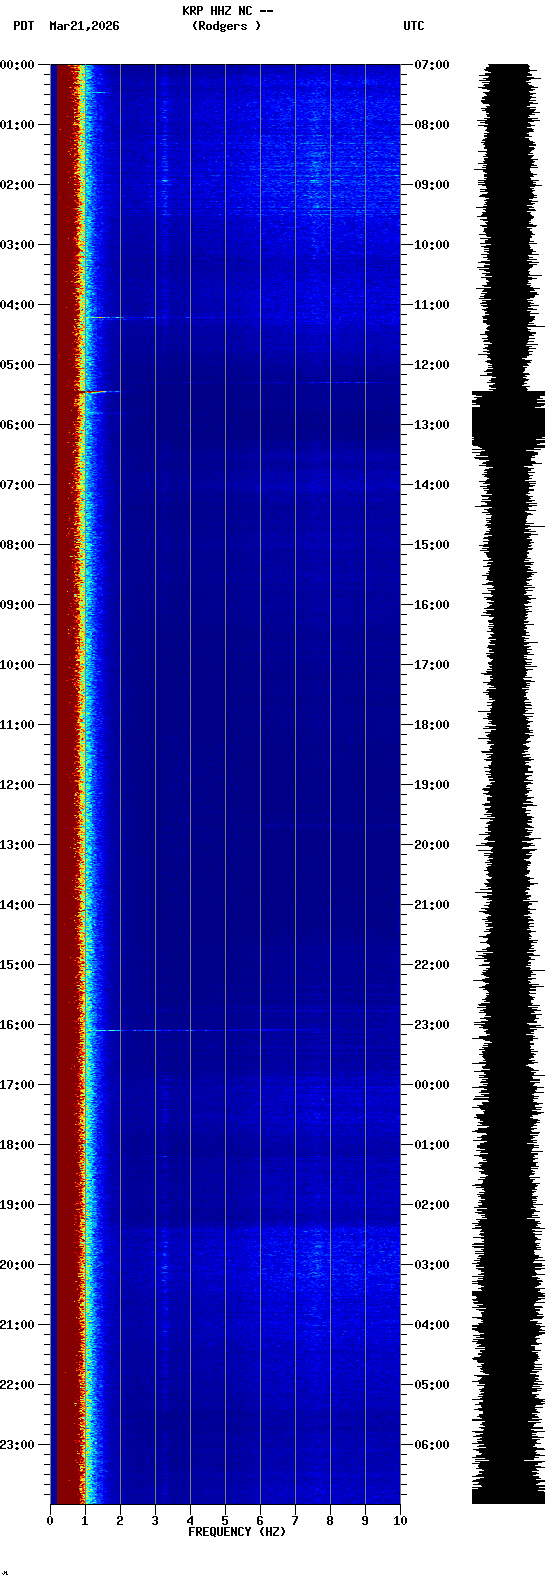Click the PDT "21:00" time label
The width and height of the screenshot is (552, 1584).
[x=18, y=1325]
